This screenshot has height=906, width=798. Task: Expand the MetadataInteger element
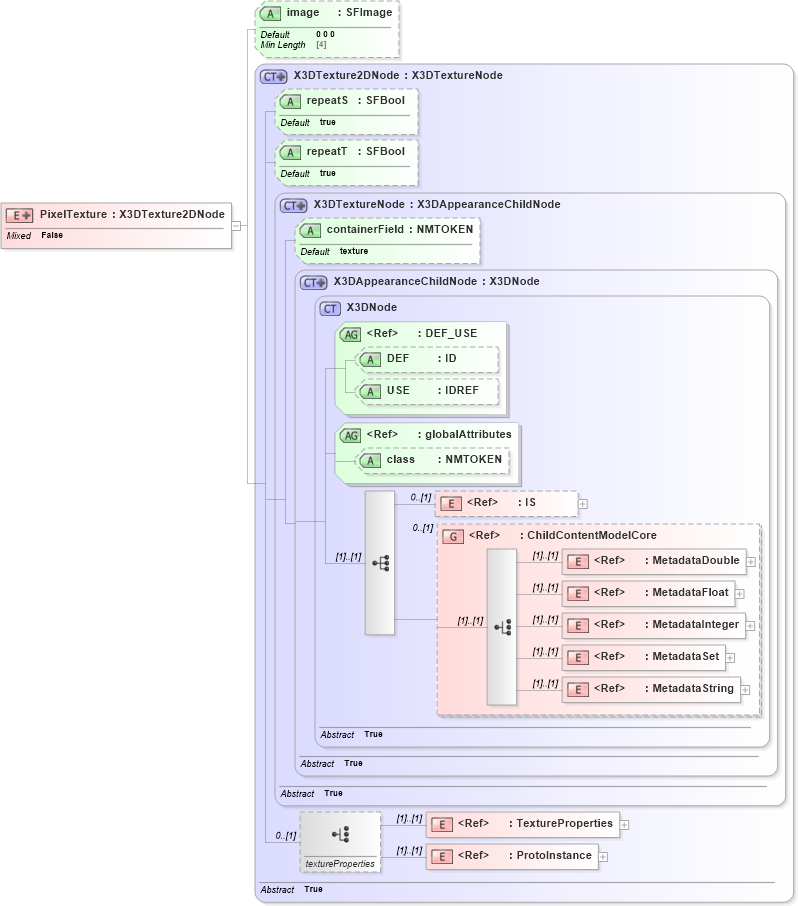pos(750,626)
